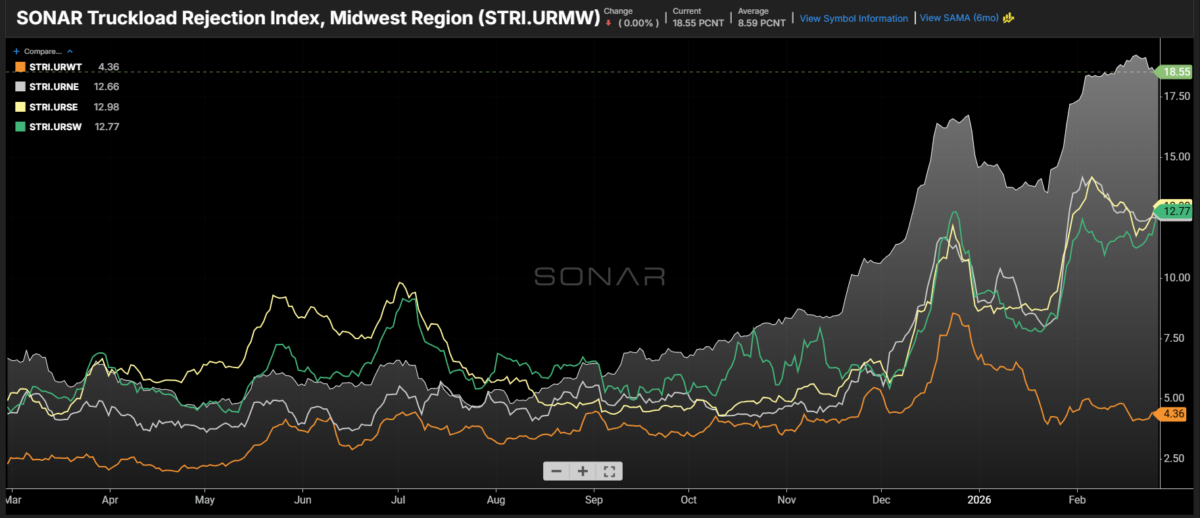1200x518 pixels.
Task: Click the zoom out minus button
Action: click(x=556, y=471)
